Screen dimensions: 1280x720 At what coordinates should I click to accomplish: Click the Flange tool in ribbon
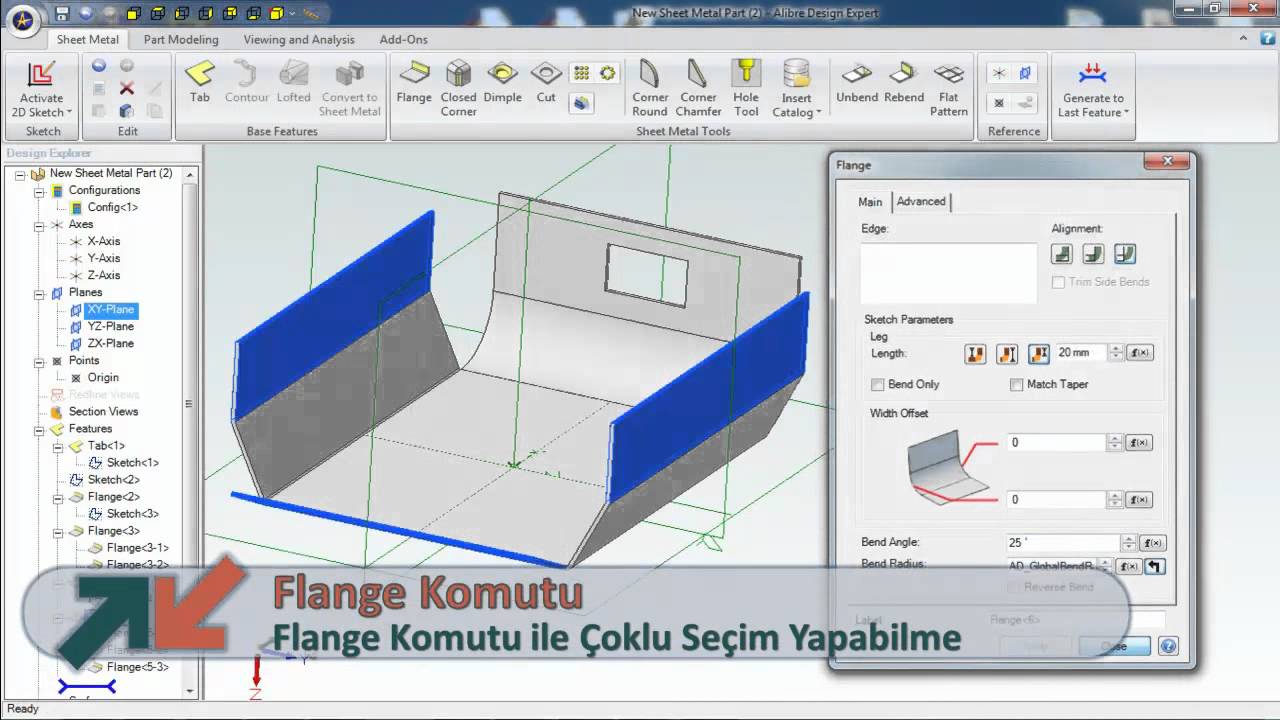coord(413,82)
